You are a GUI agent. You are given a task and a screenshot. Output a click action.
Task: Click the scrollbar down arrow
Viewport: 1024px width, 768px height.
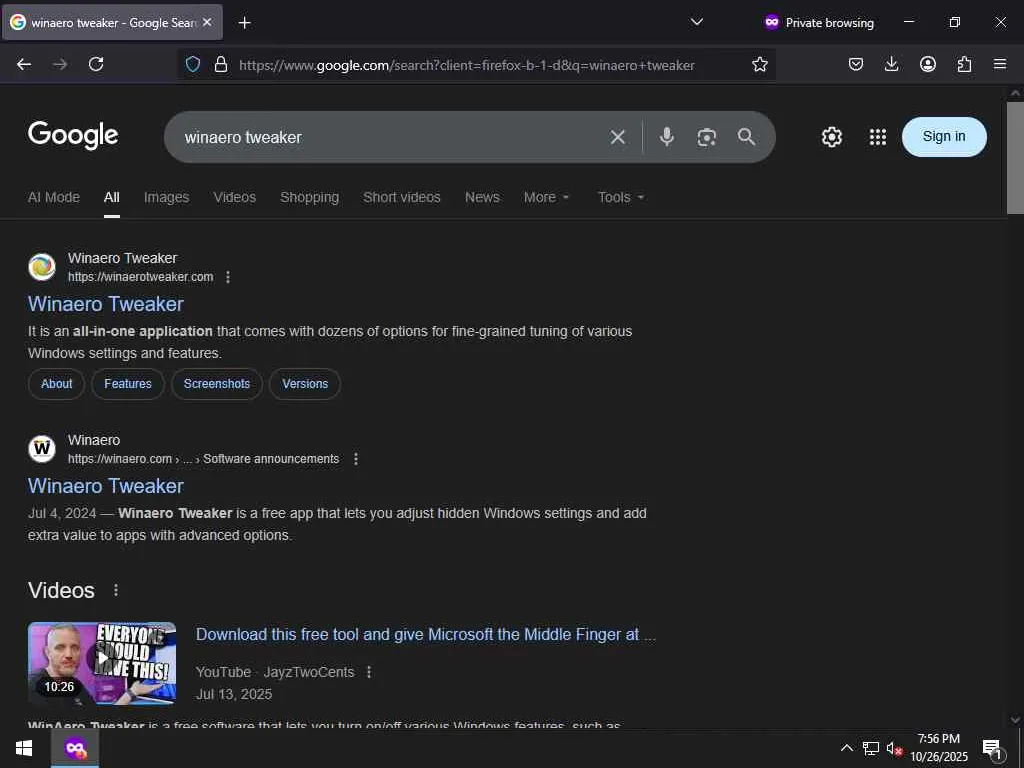1015,720
